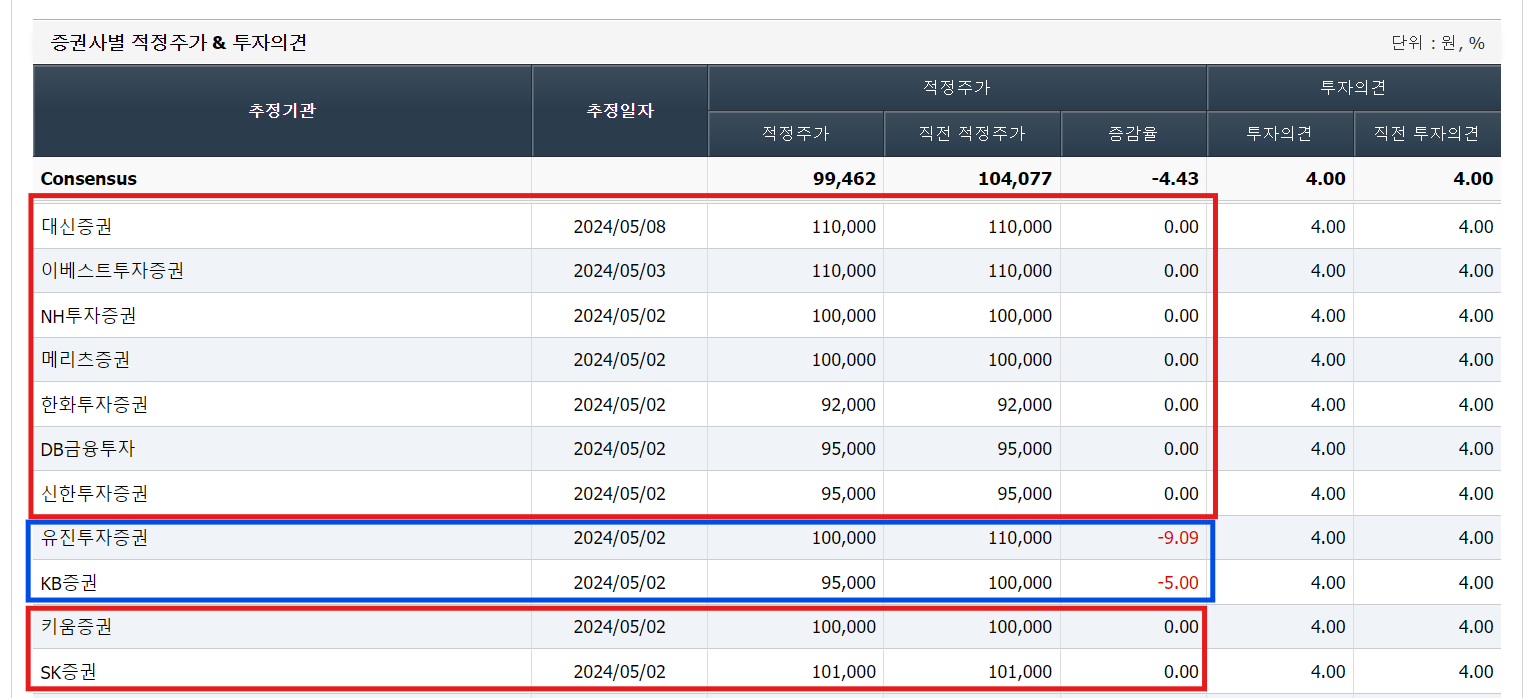Click the 유진투자증권 institution name
This screenshot has width=1532, height=698.
94,538
